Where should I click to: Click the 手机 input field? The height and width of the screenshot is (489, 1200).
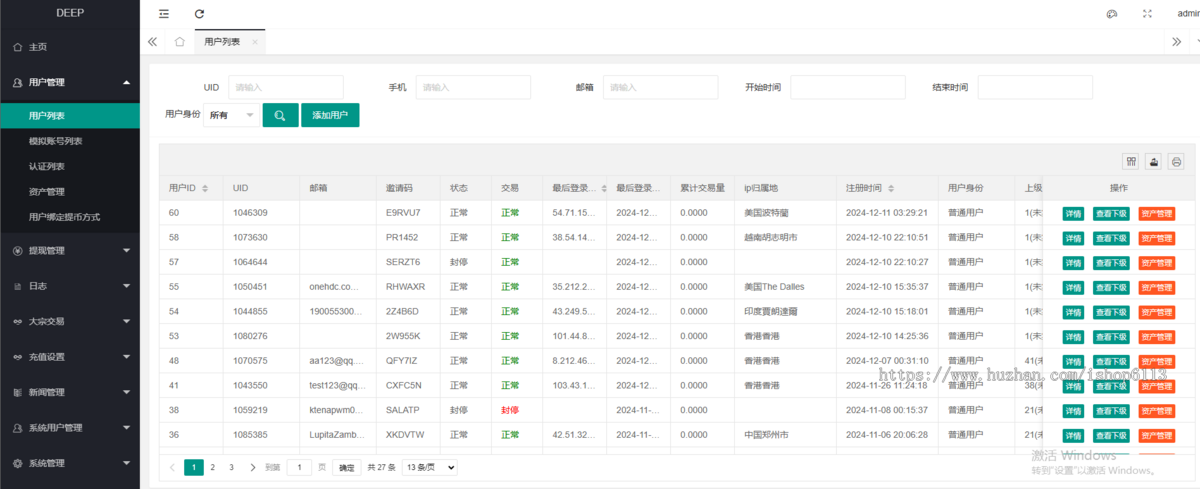[x=473, y=87]
